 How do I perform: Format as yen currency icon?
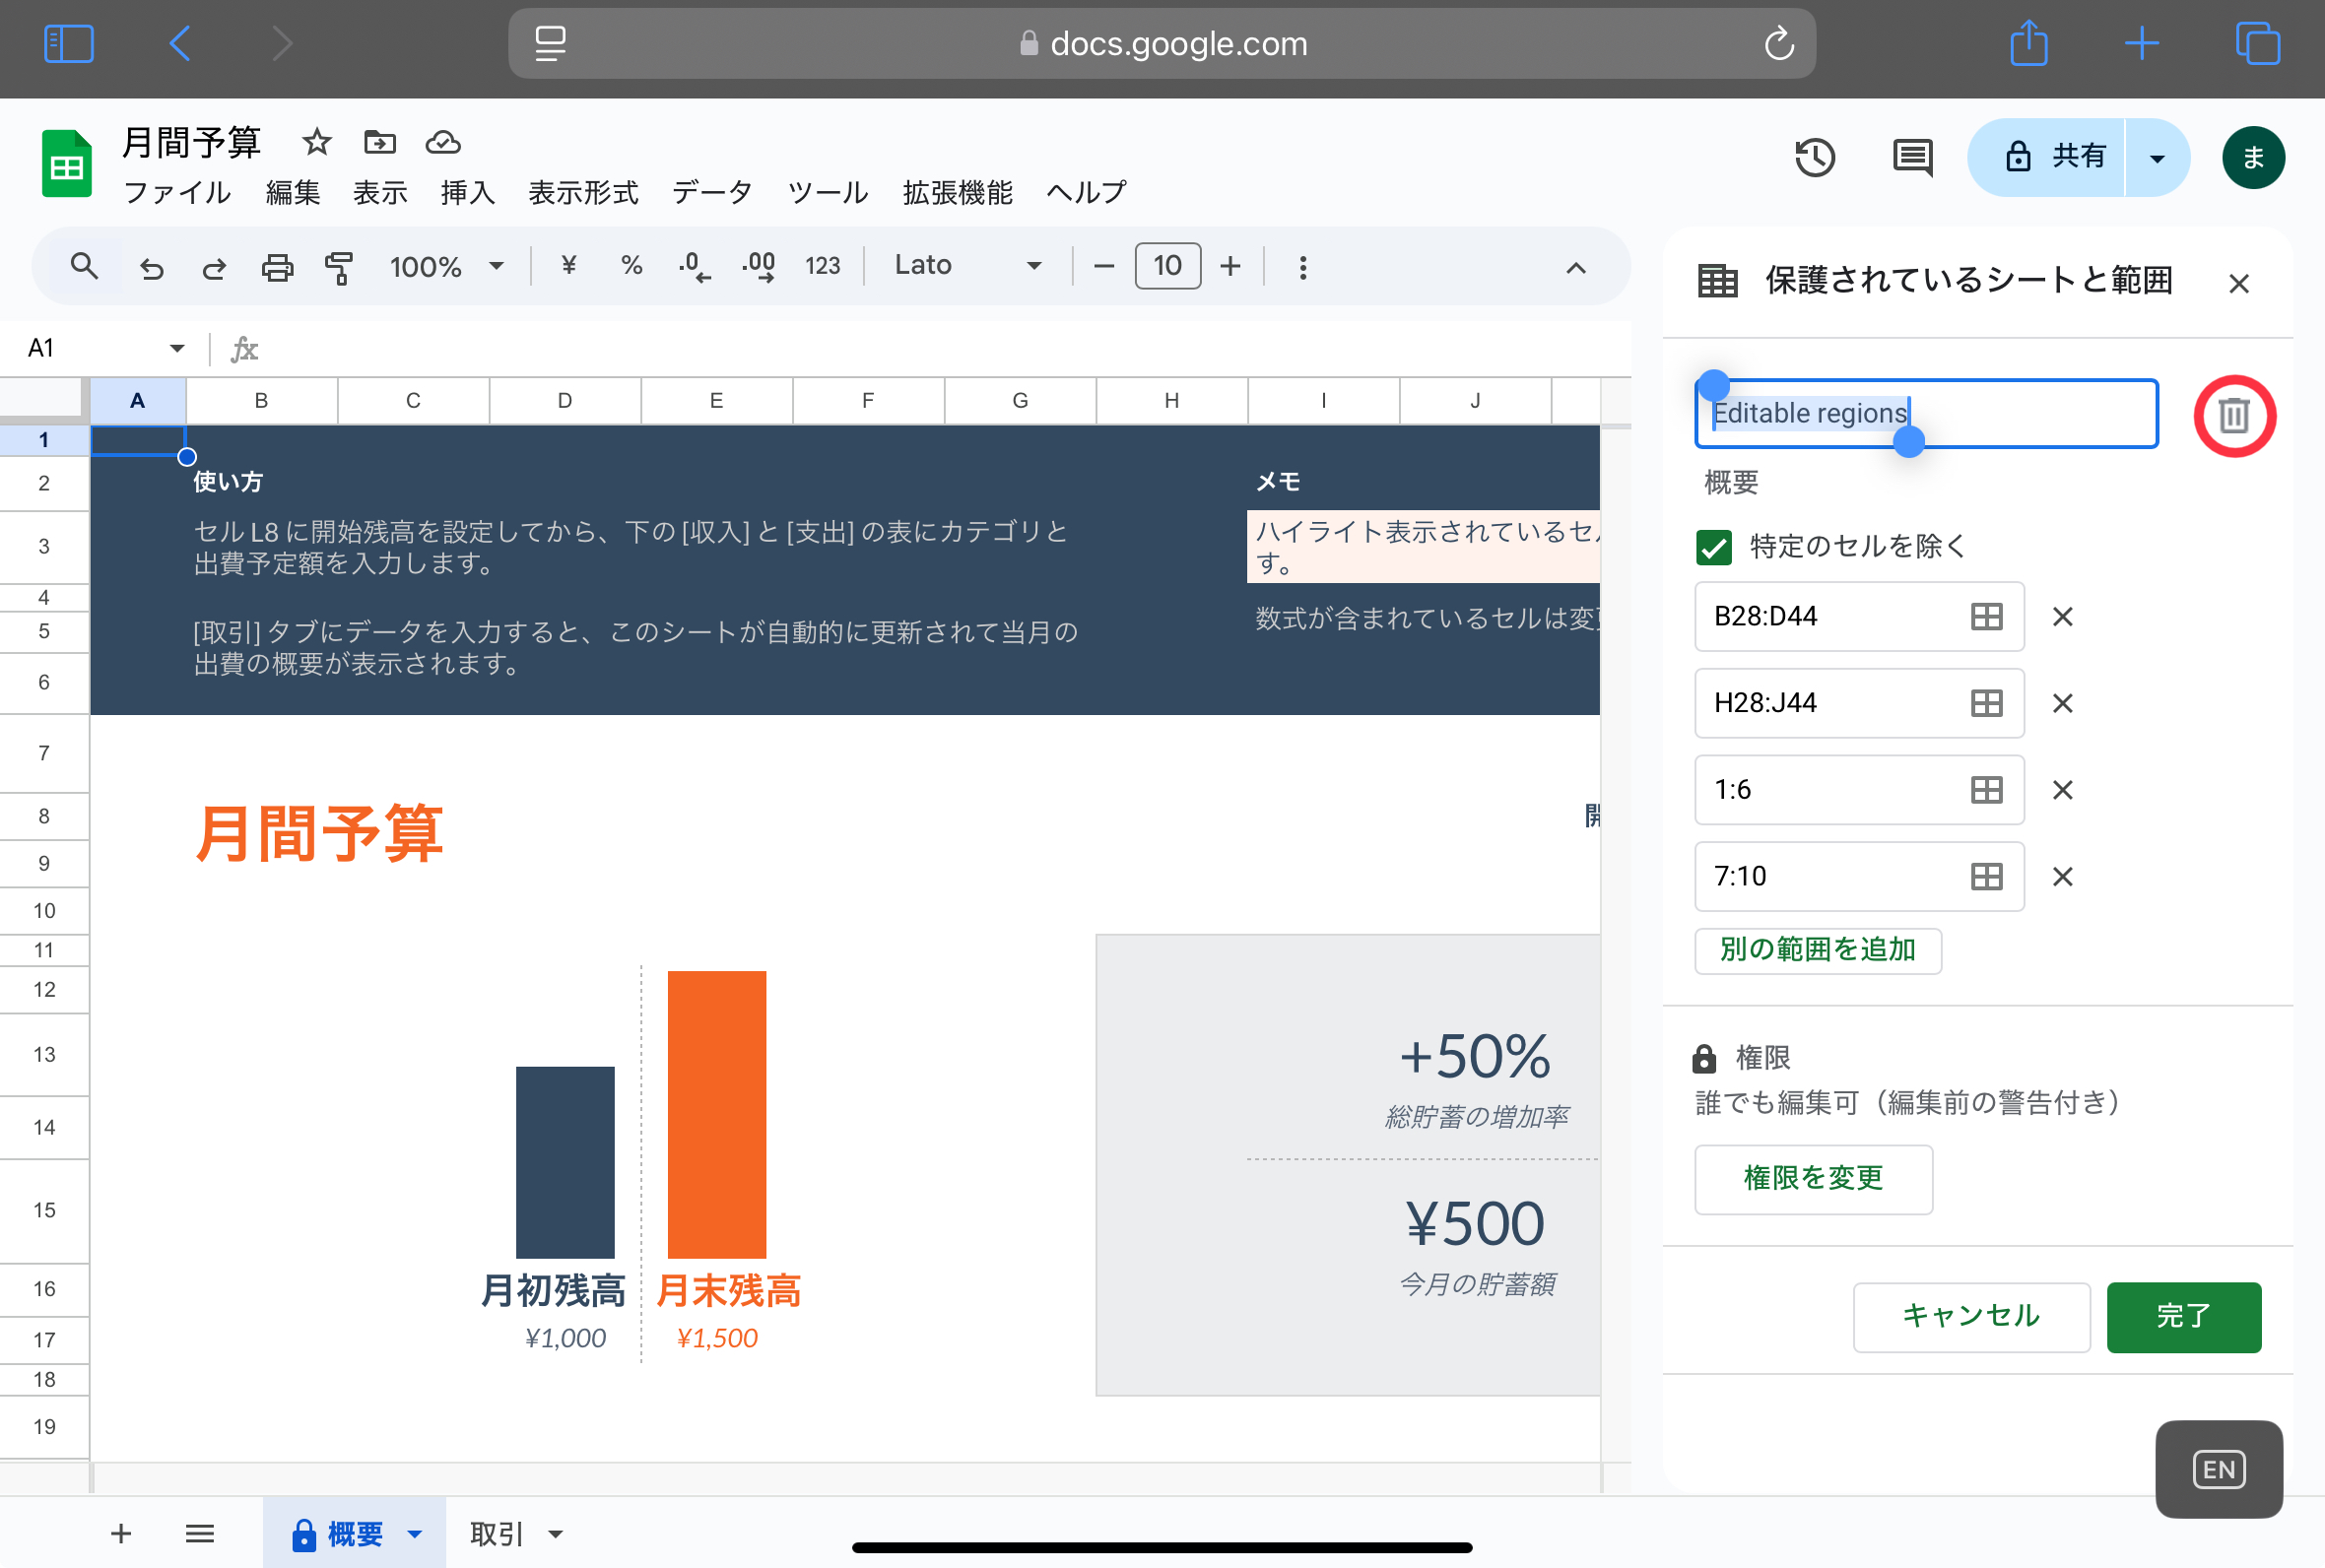pos(569,265)
